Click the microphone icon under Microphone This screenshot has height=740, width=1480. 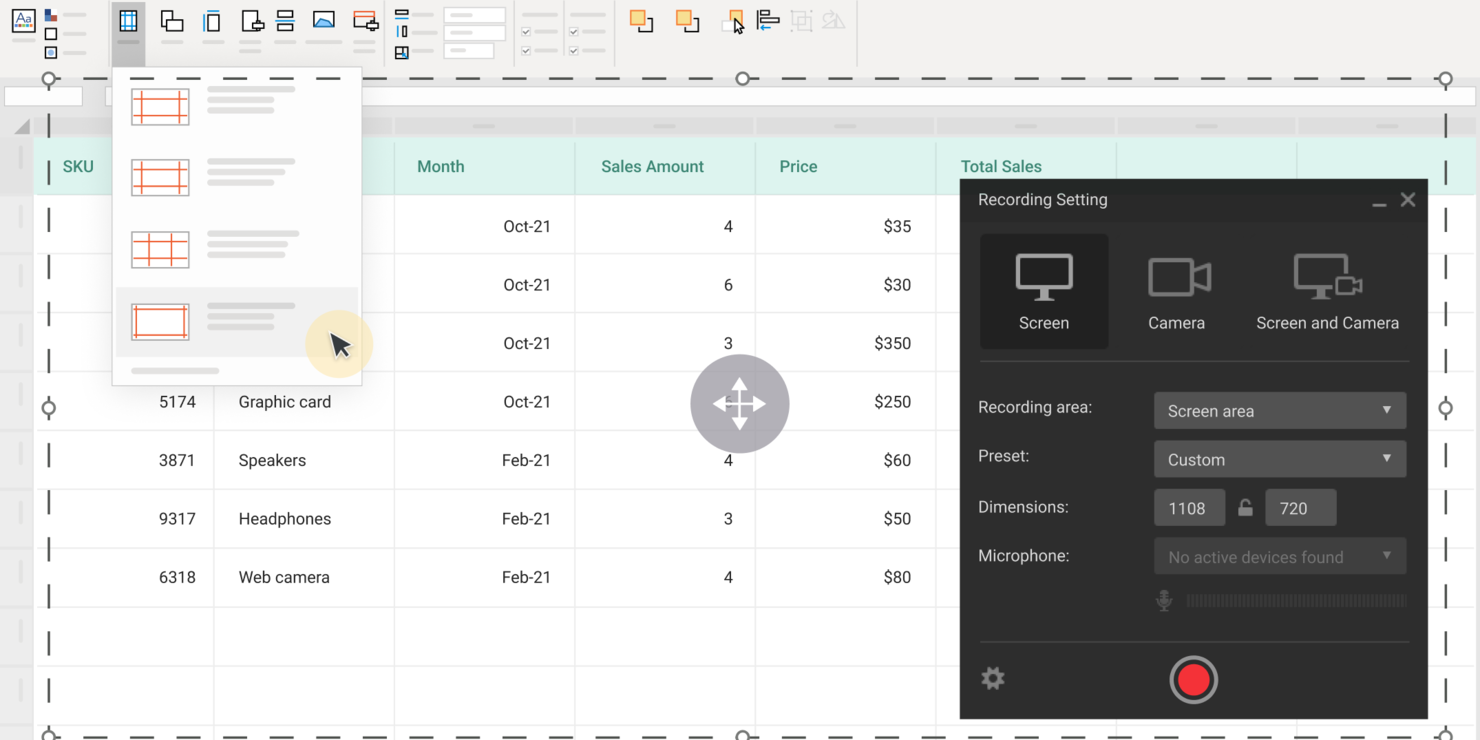coord(1164,600)
